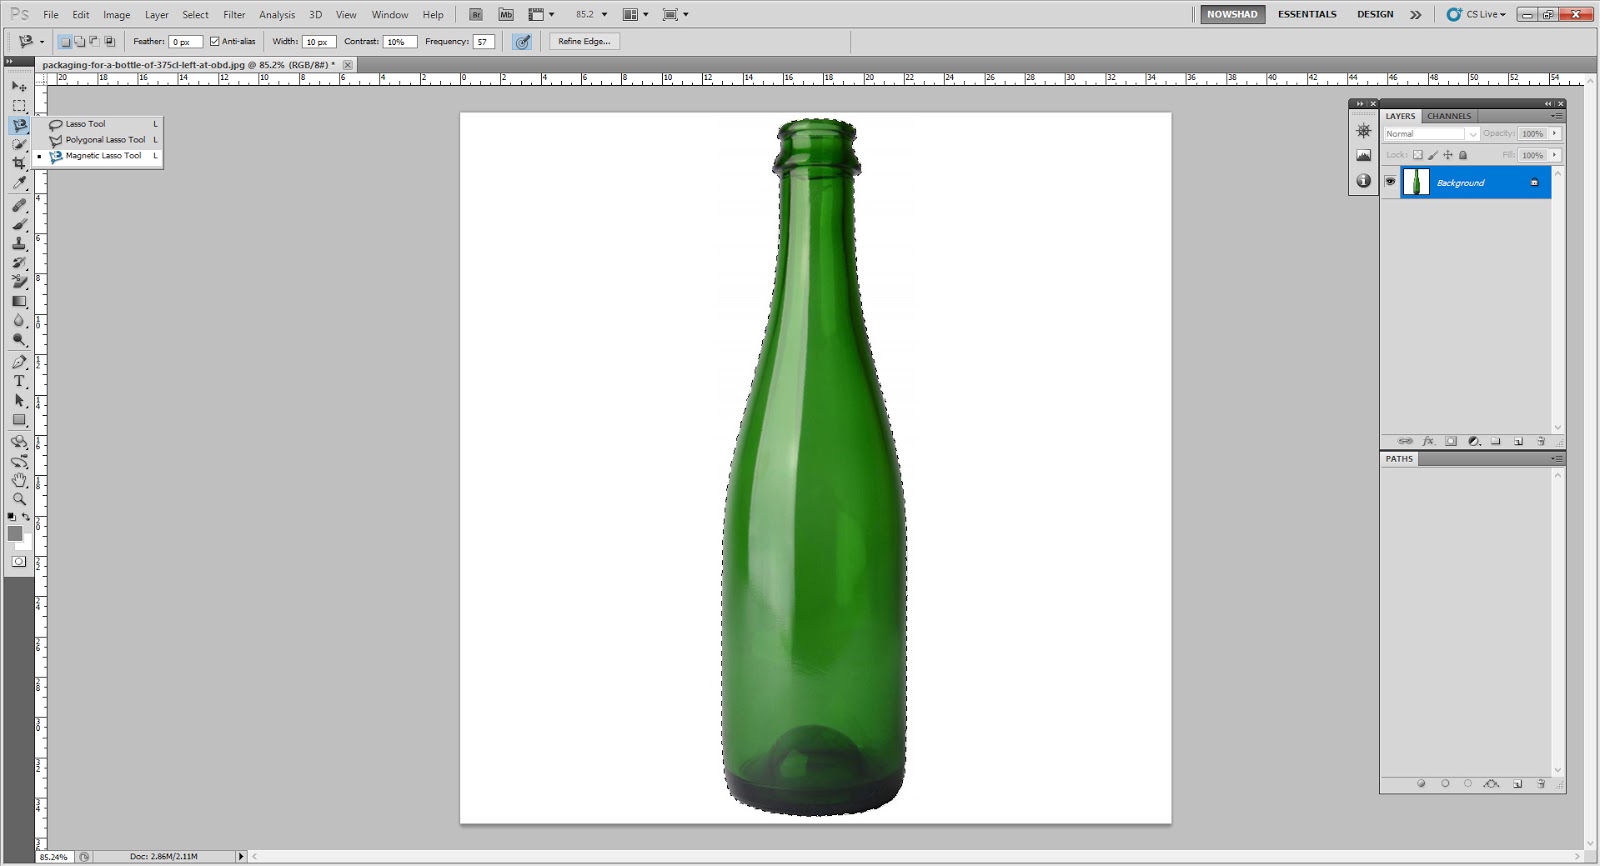Select the Rectangular Marquee tool

pos(19,106)
